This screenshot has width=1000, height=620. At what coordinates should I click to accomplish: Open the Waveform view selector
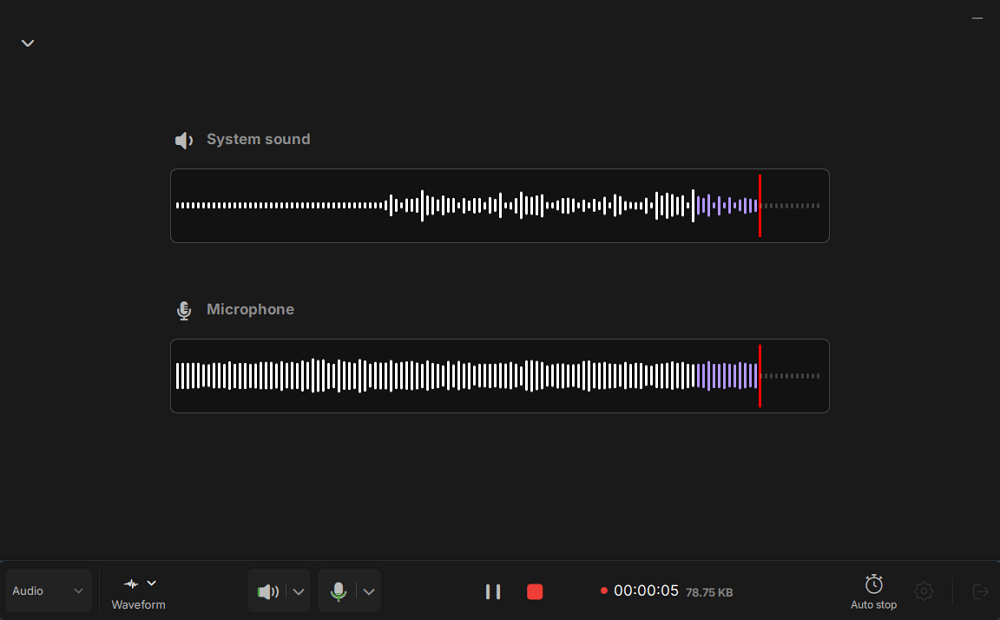(138, 593)
